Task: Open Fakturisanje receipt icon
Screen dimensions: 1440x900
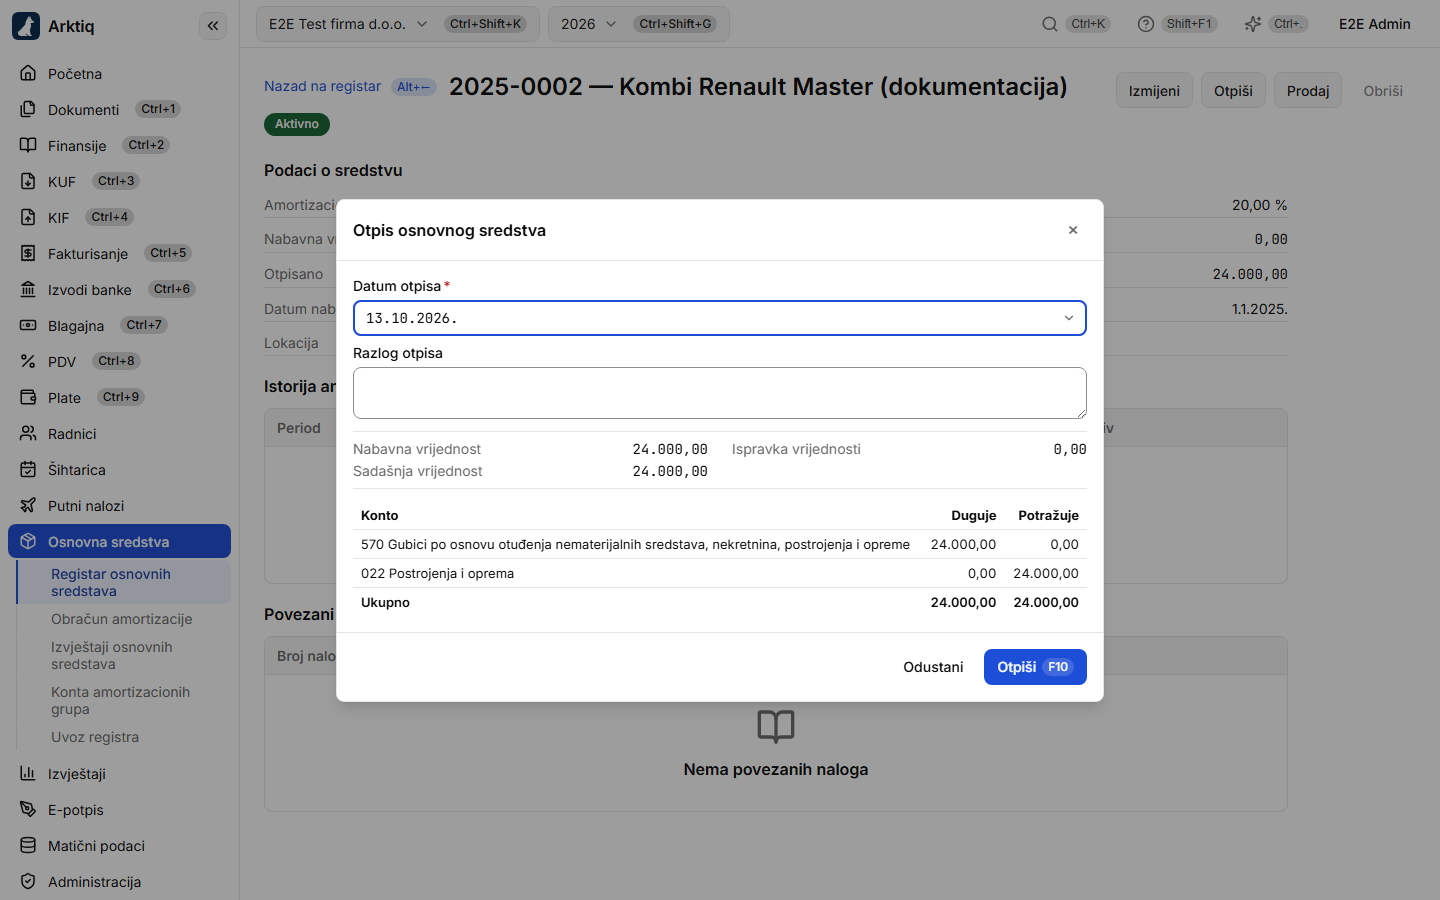Action: pos(28,253)
